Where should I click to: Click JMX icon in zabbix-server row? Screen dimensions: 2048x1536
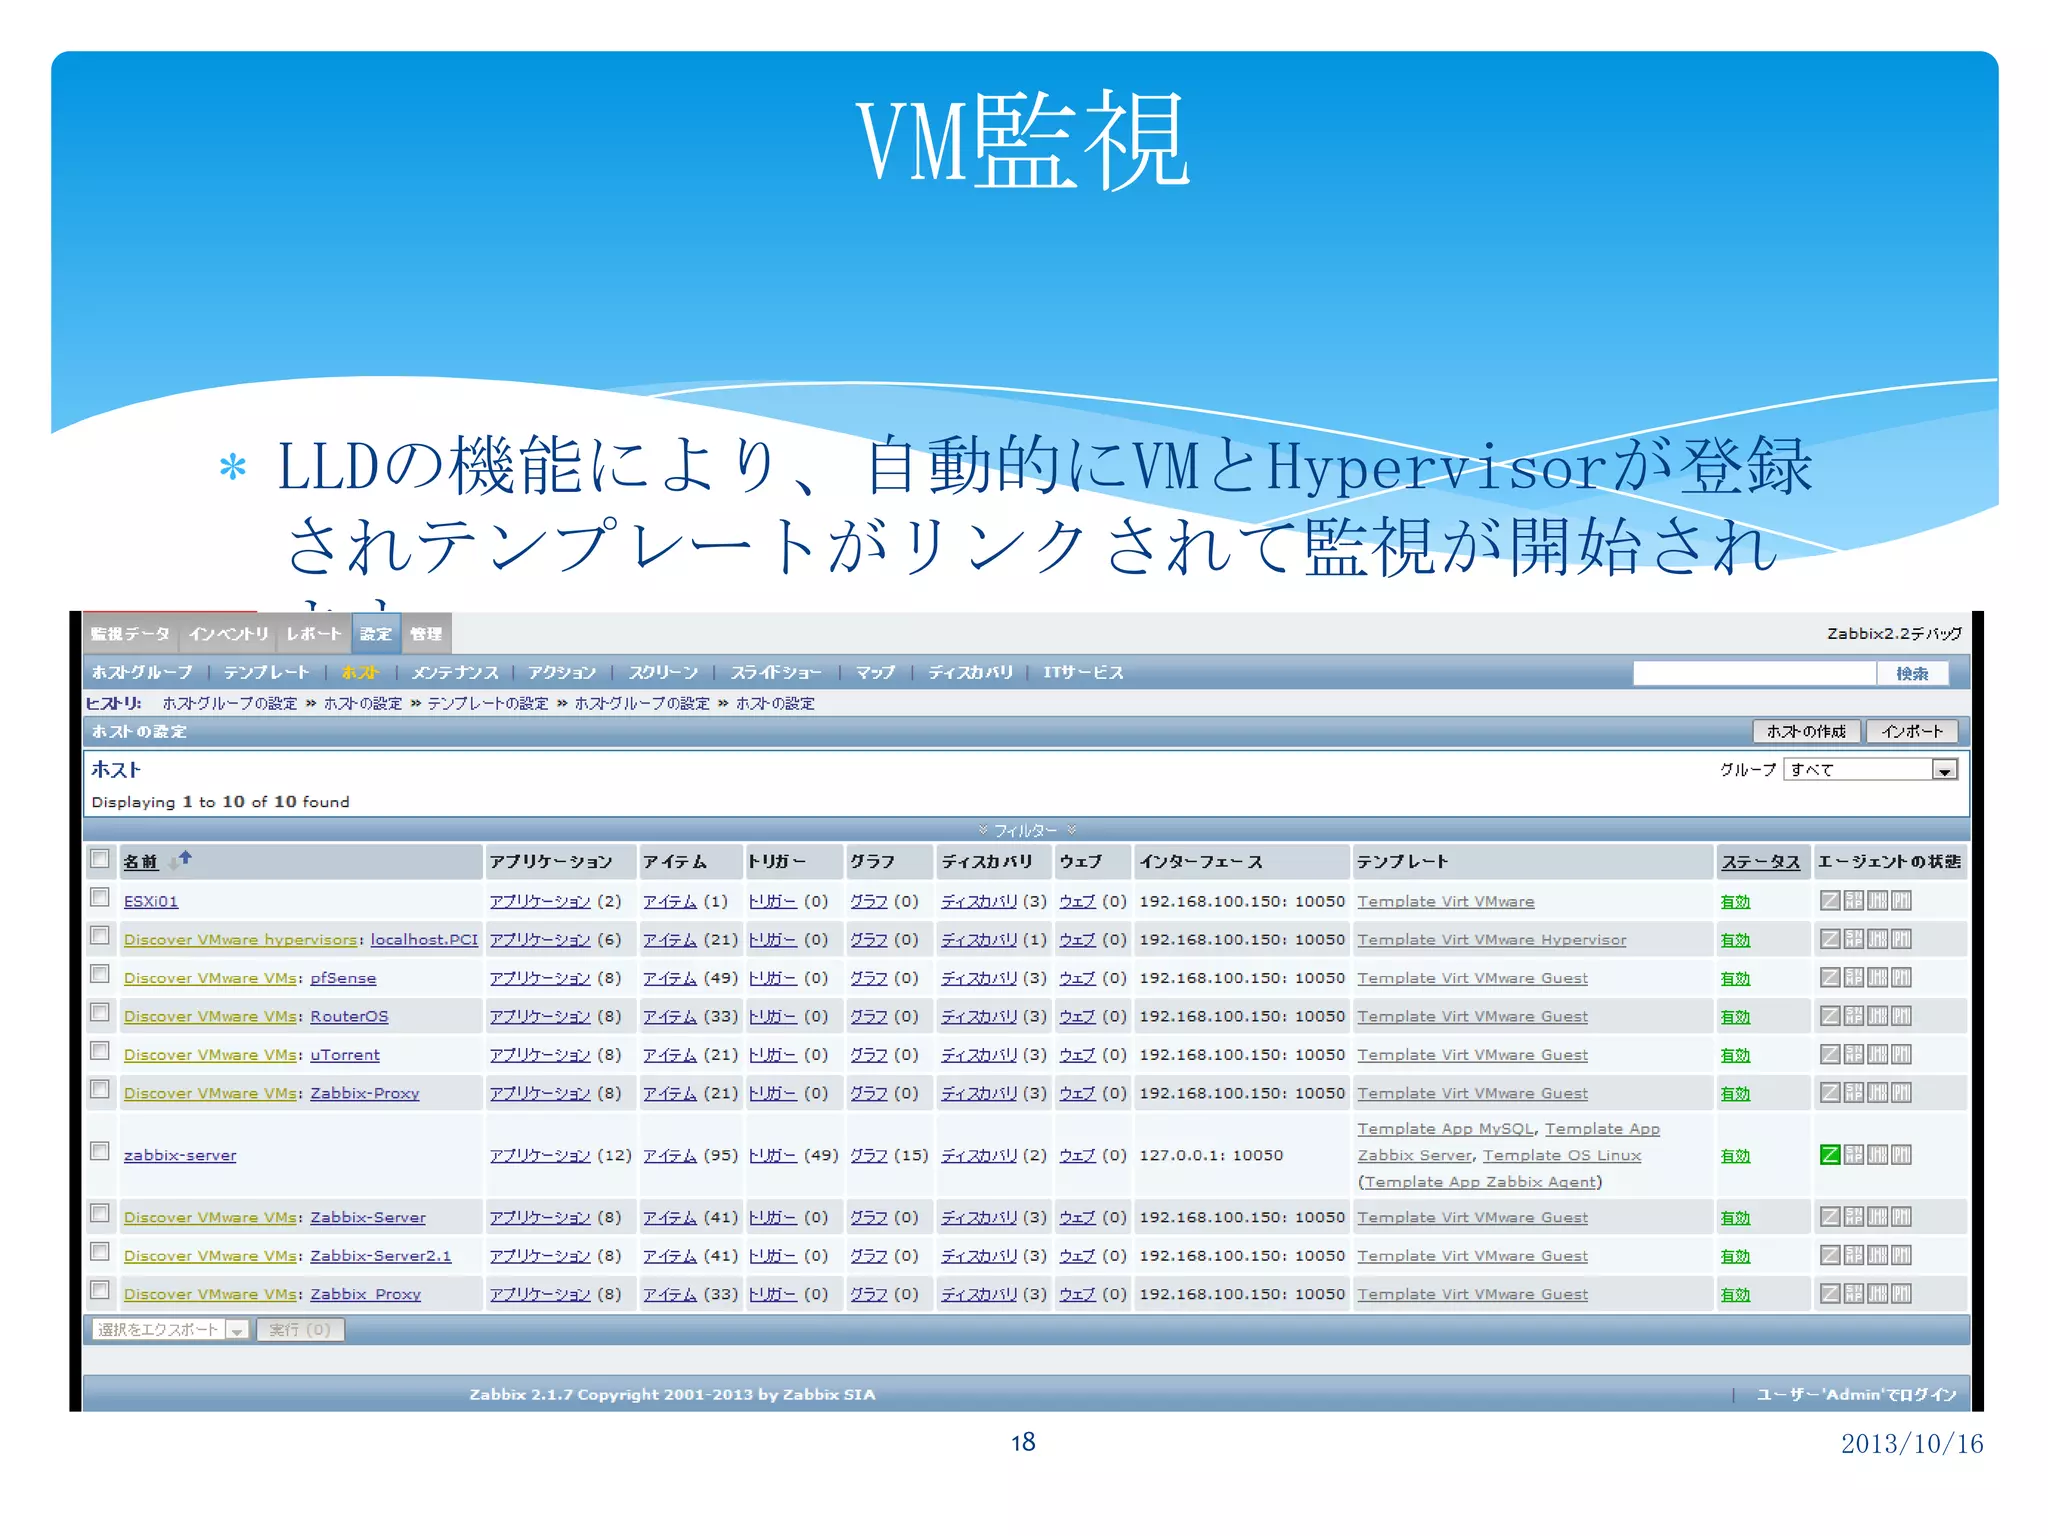(x=1877, y=1155)
